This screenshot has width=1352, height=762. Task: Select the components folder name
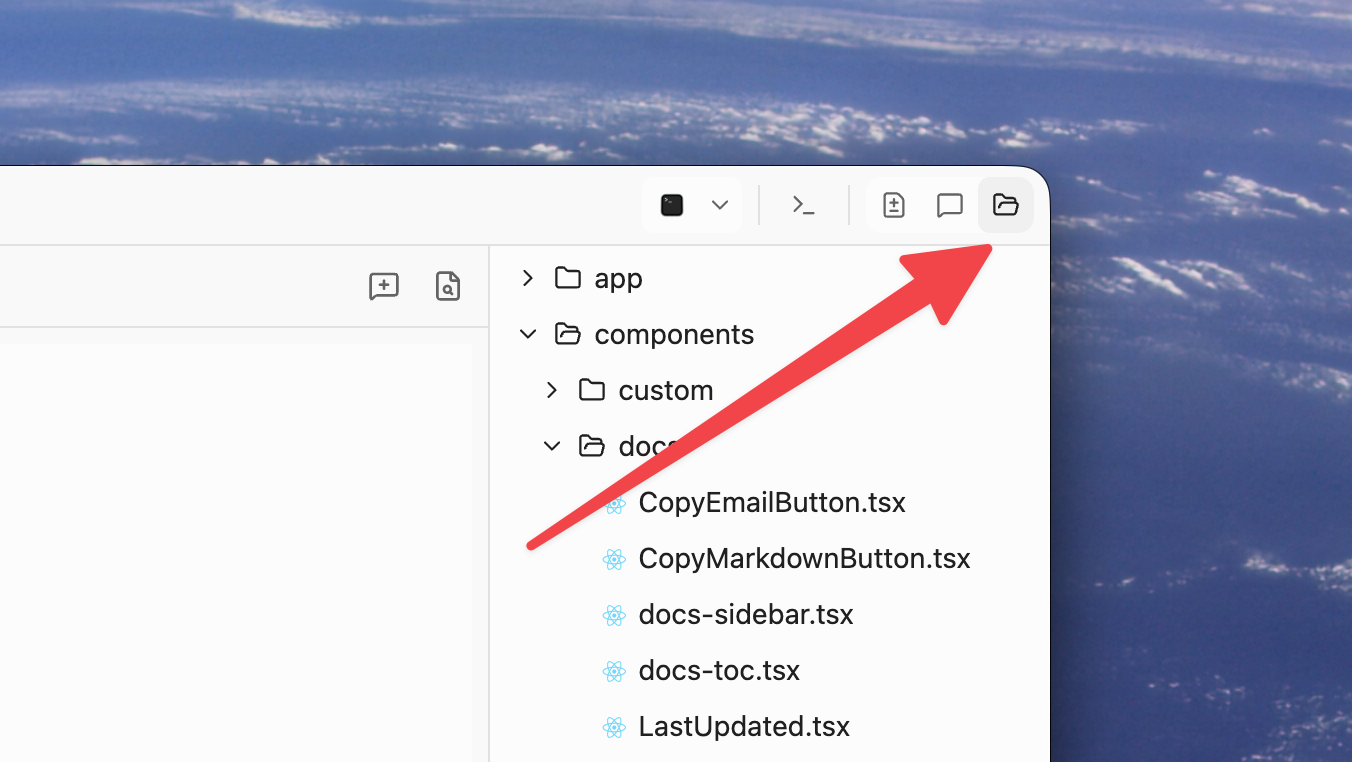coord(674,334)
